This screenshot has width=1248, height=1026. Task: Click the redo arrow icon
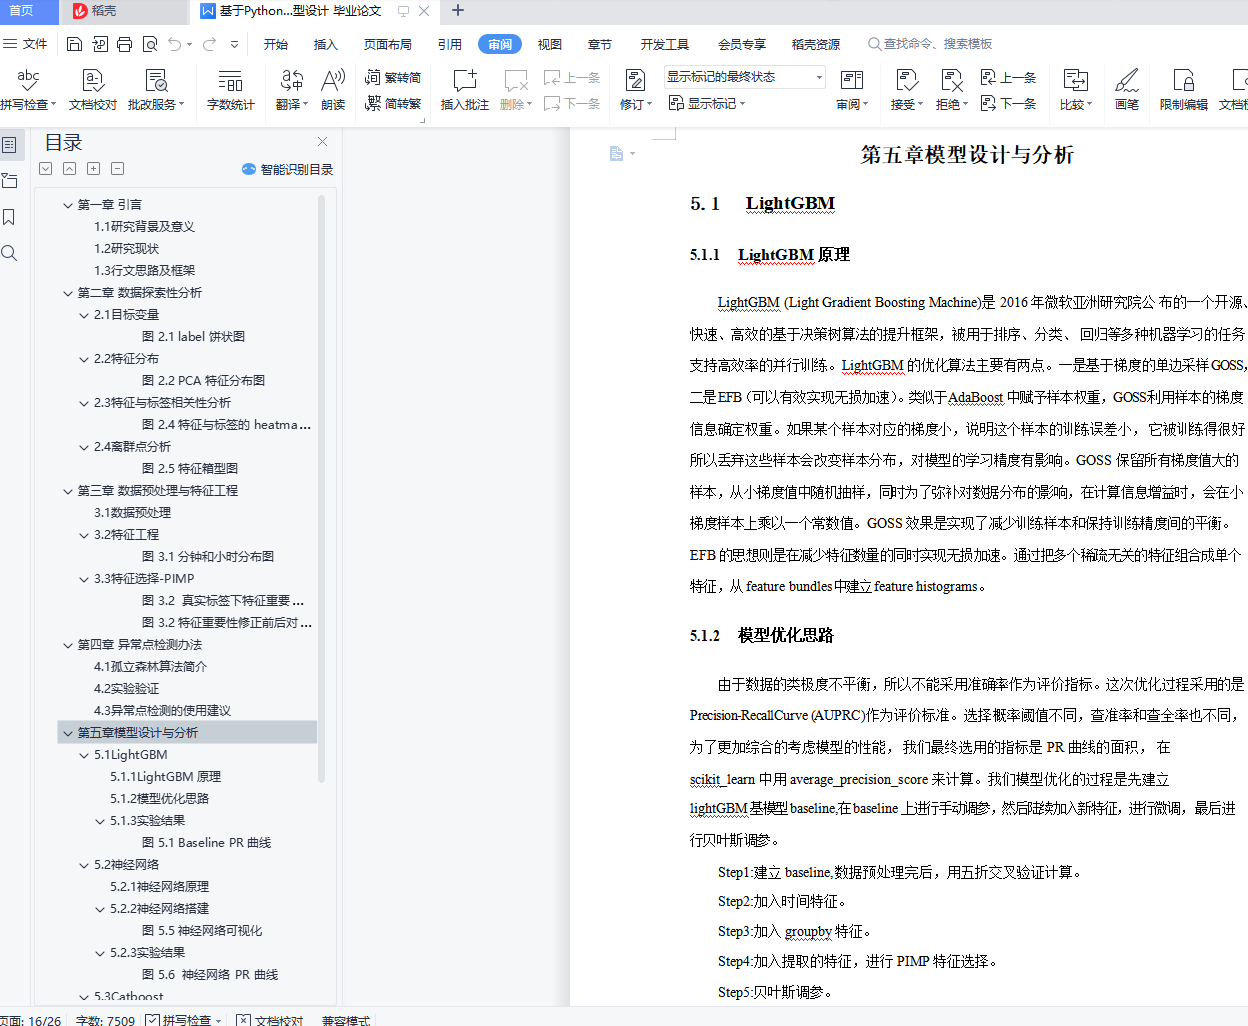(209, 44)
